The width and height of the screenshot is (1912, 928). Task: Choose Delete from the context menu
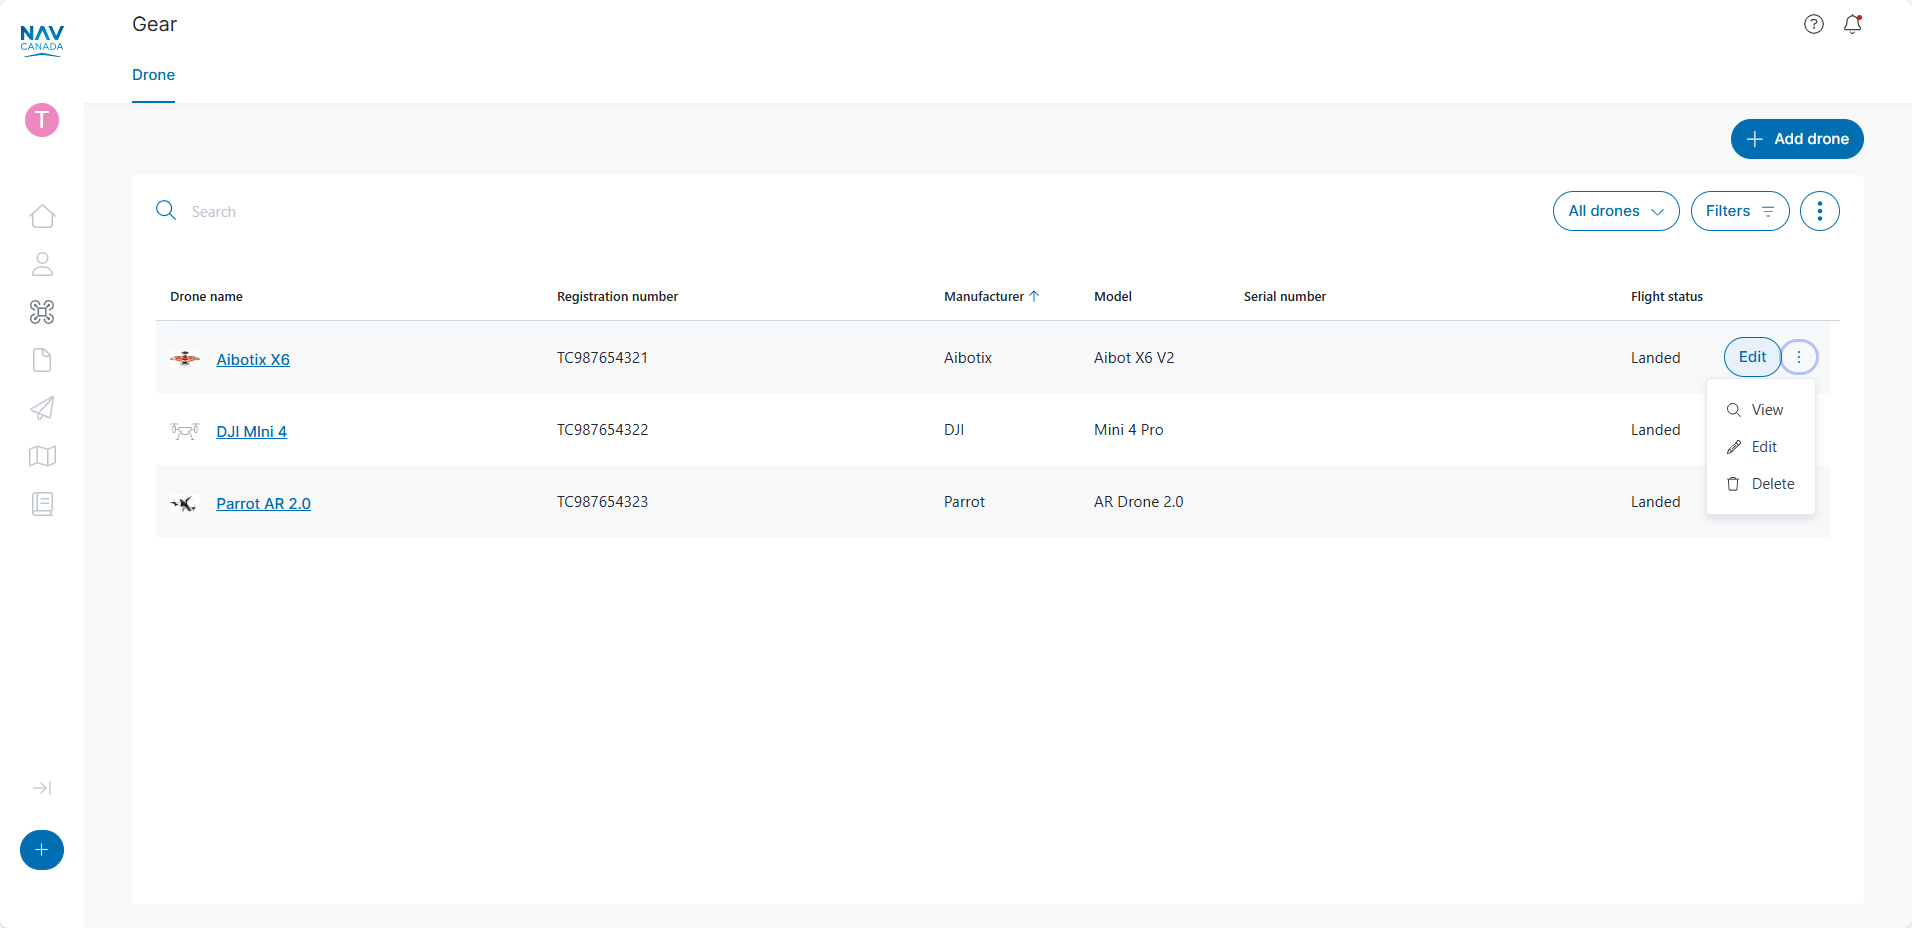pyautogui.click(x=1761, y=484)
